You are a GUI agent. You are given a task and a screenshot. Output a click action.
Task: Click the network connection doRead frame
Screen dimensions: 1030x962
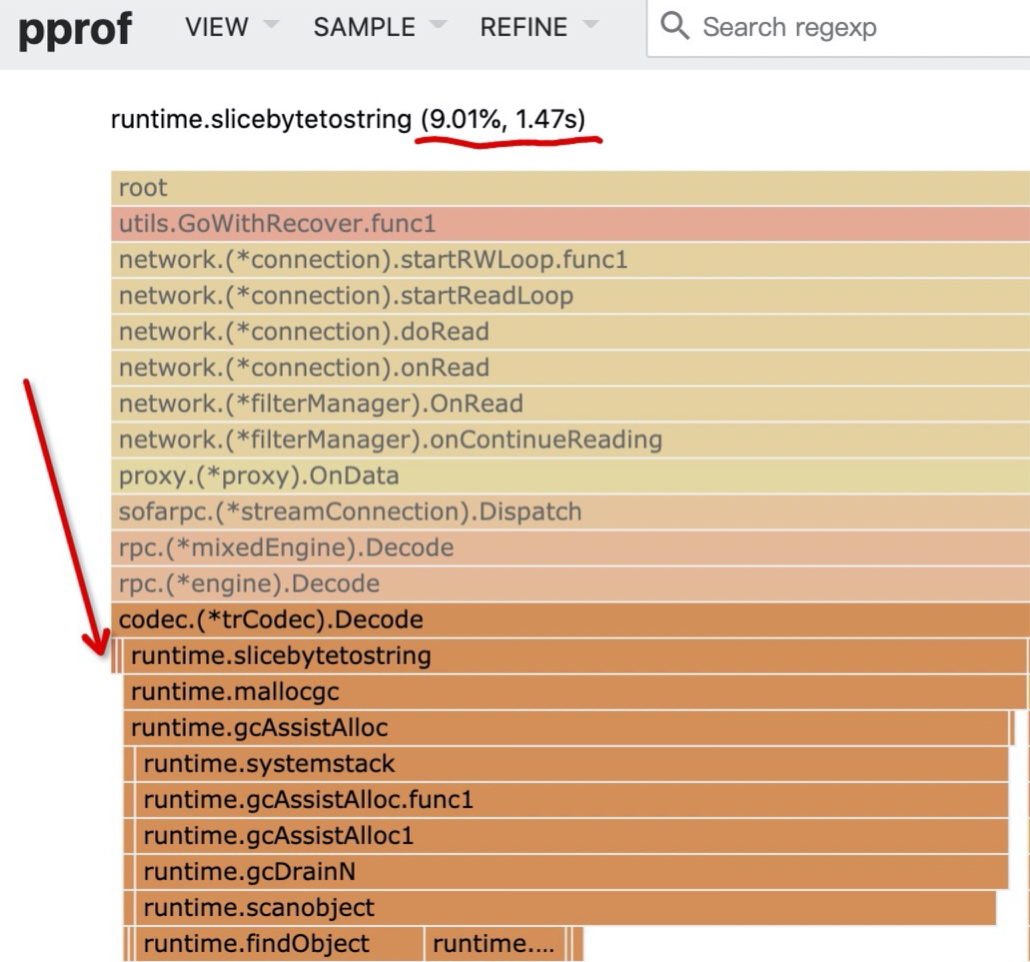coord(570,332)
